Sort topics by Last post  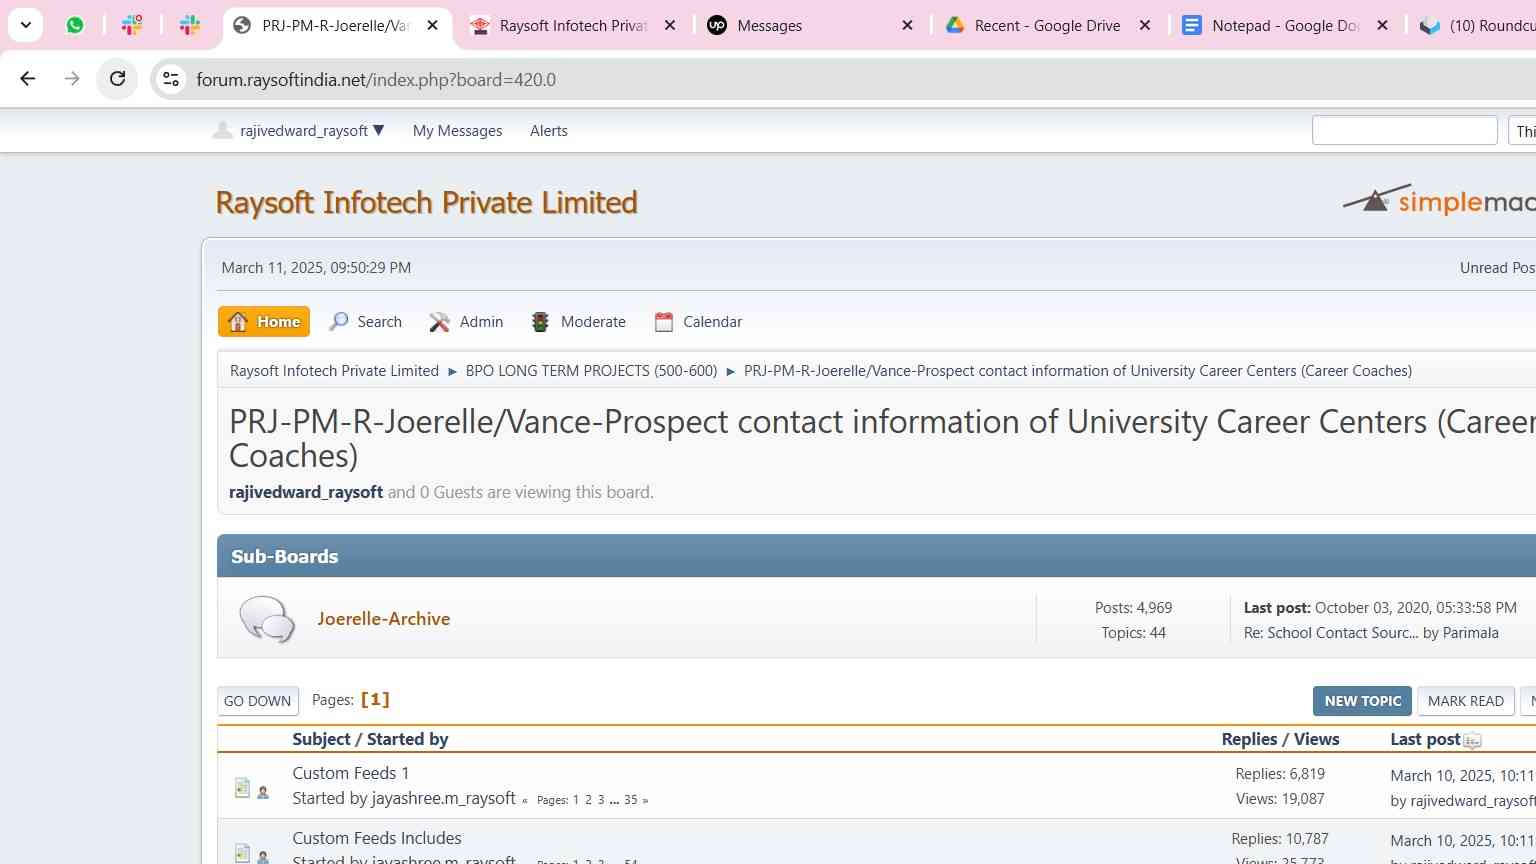tap(1425, 739)
